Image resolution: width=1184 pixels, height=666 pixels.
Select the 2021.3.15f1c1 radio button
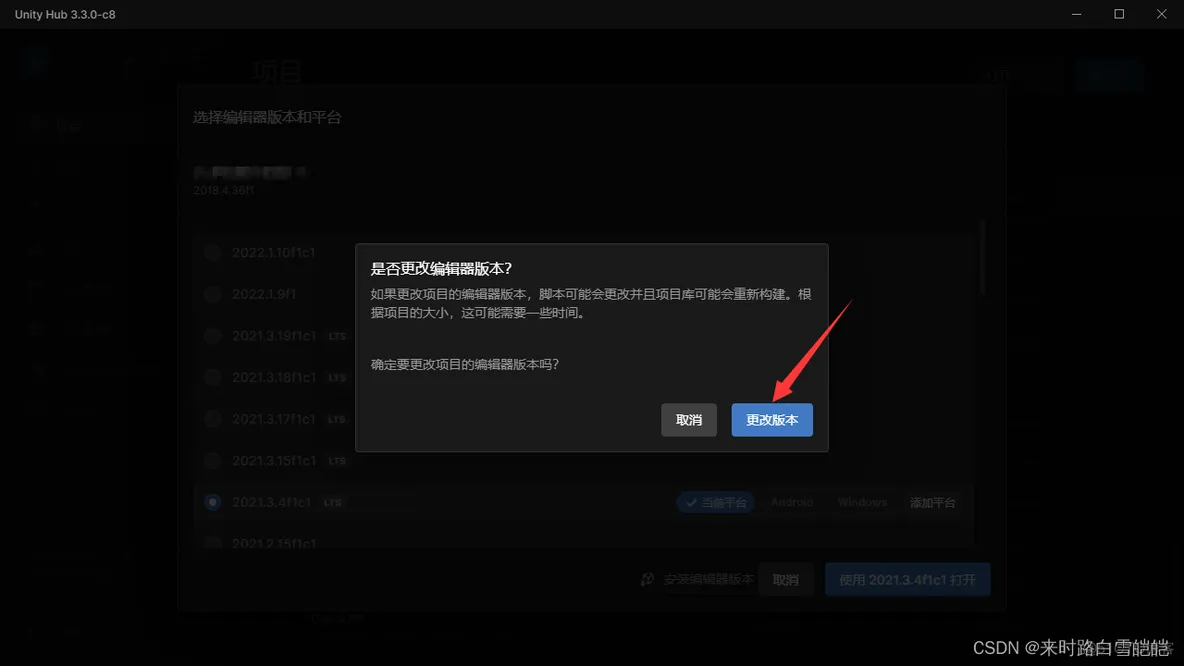click(213, 461)
